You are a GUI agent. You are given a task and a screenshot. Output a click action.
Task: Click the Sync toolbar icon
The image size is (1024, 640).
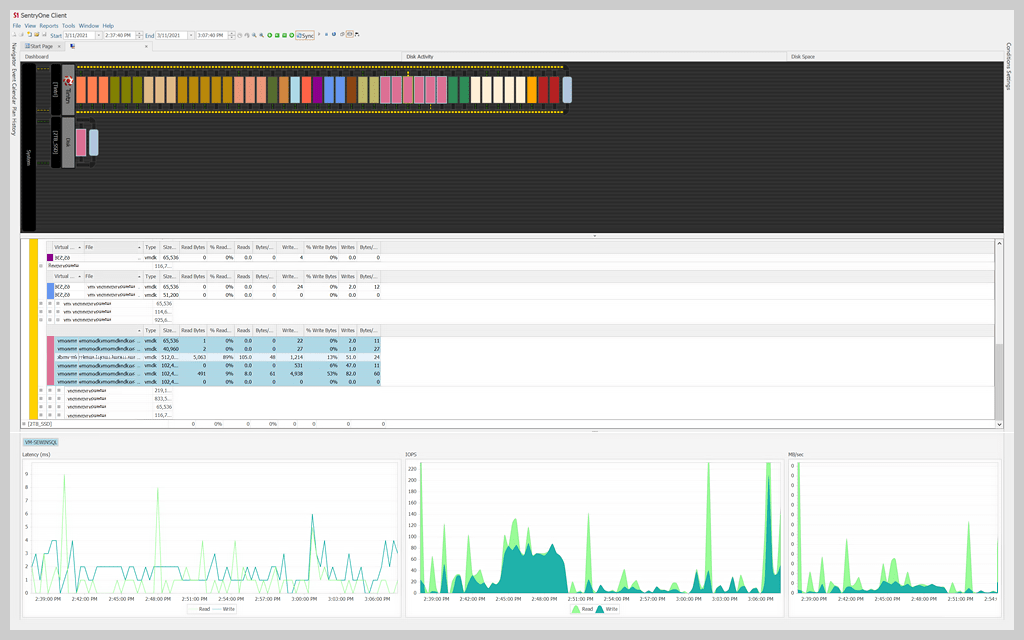pos(304,33)
